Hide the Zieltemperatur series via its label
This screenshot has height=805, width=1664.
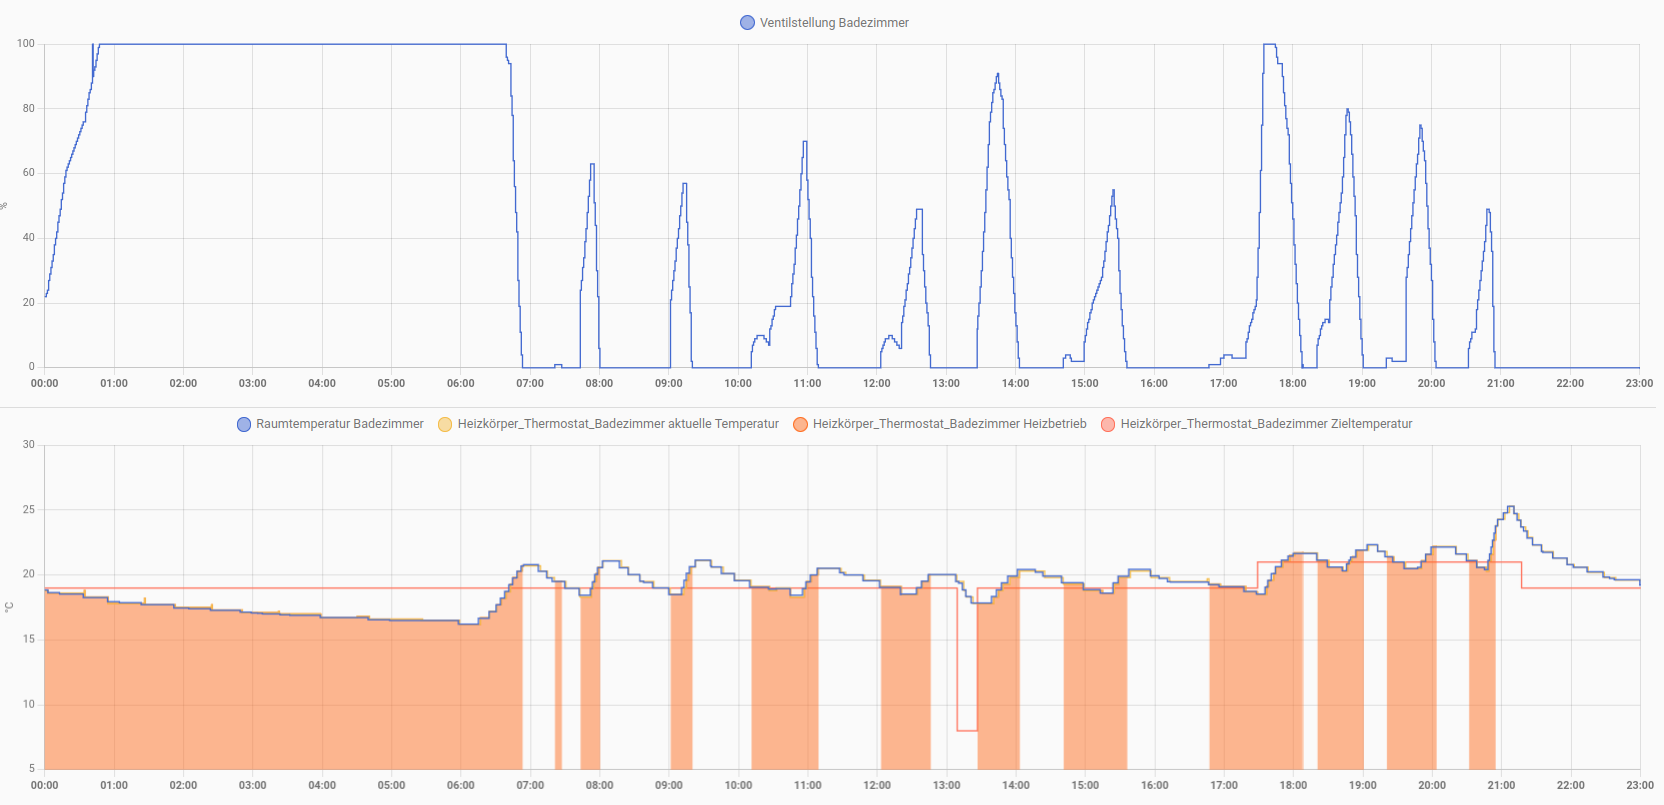pyautogui.click(x=1266, y=424)
